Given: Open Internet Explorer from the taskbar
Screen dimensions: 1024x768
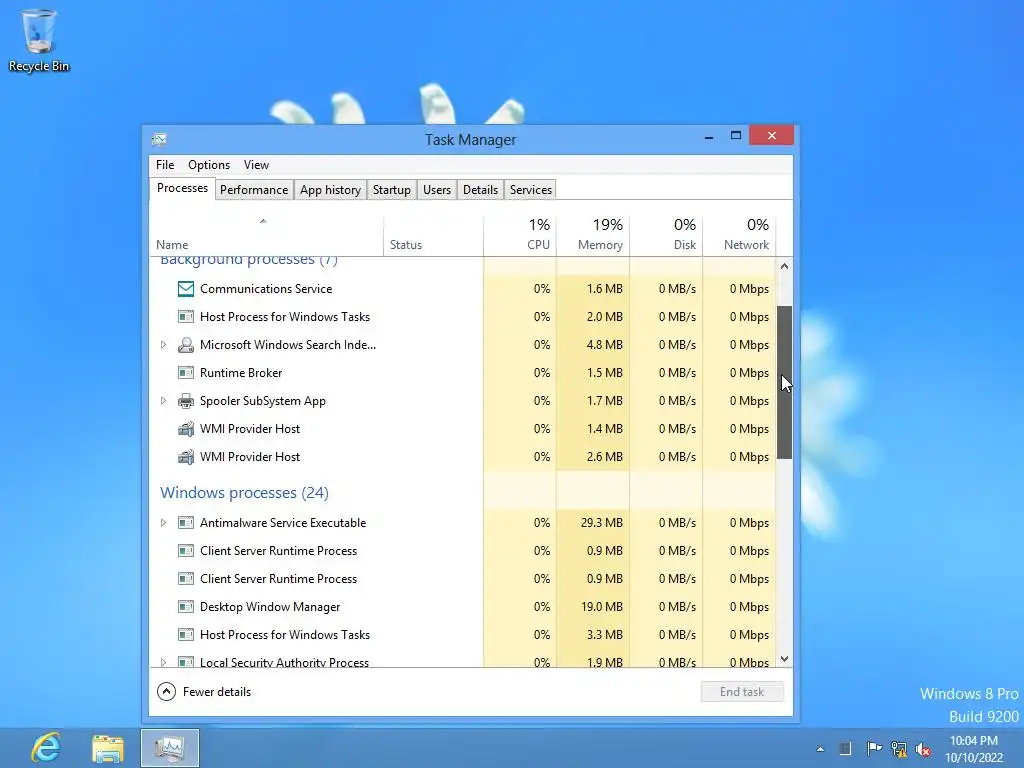Looking at the screenshot, I should coord(46,748).
